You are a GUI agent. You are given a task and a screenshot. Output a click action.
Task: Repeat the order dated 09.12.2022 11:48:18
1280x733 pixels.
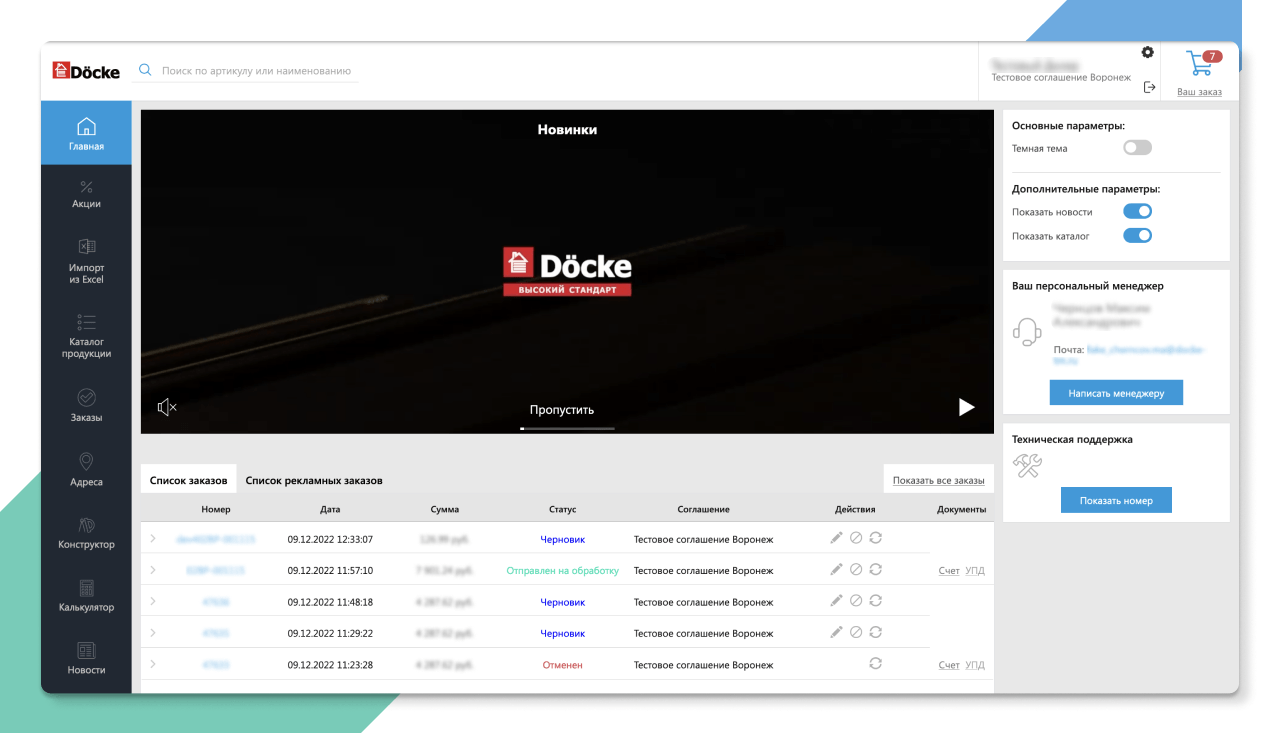coord(875,601)
